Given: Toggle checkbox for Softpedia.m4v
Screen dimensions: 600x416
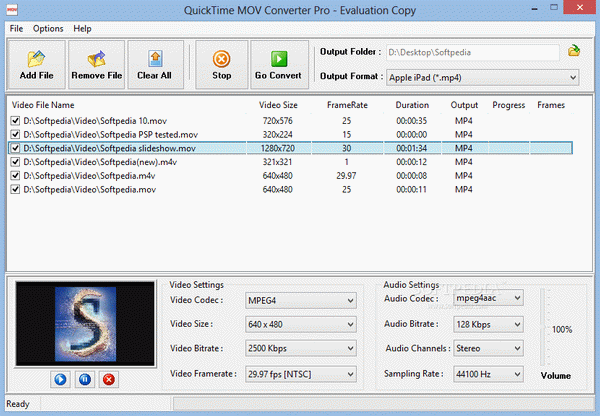Looking at the screenshot, I should pos(15,176).
